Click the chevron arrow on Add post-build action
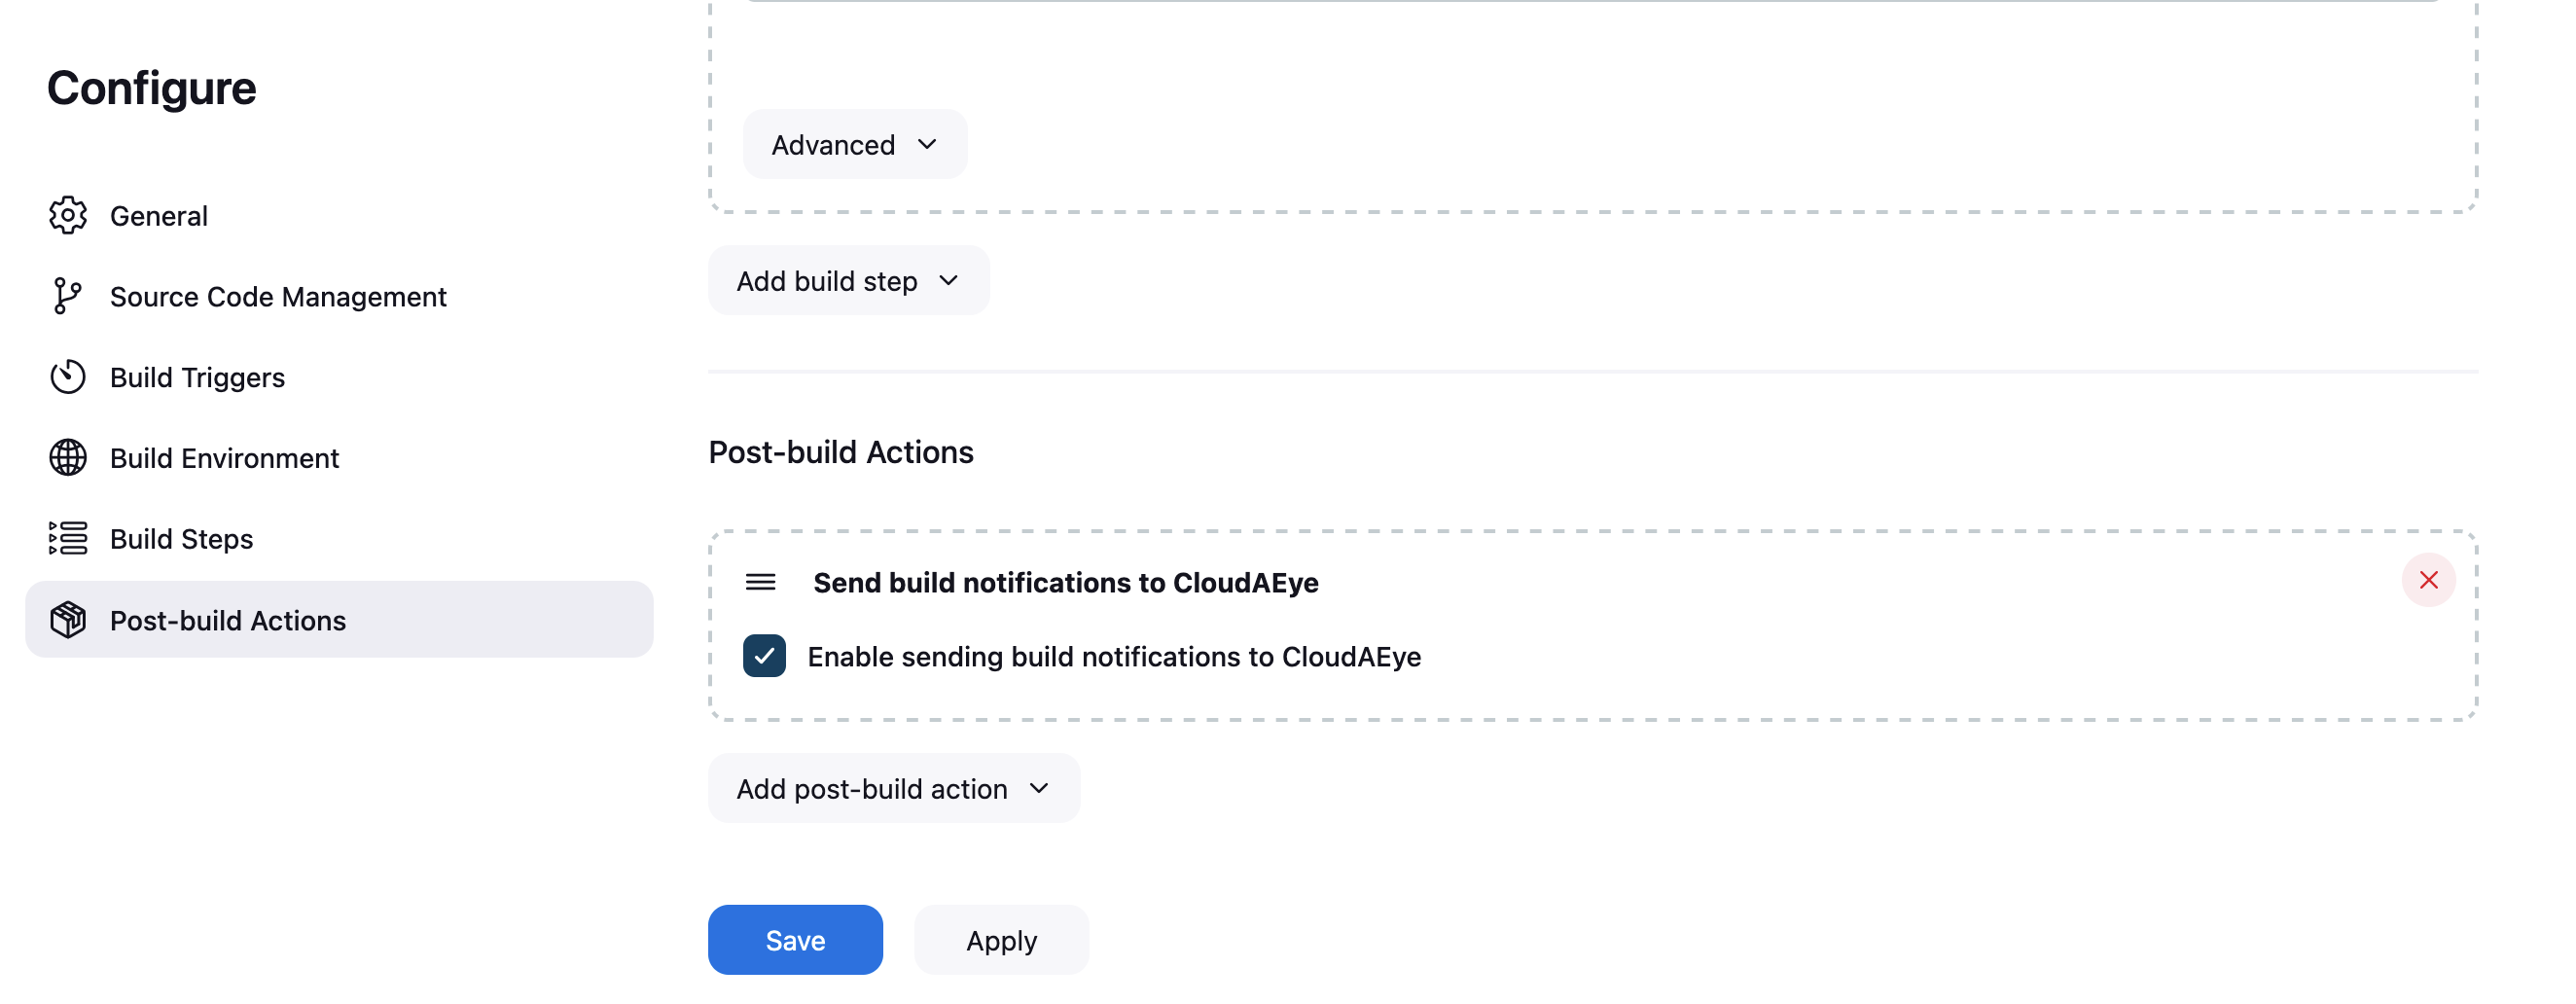This screenshot has width=2576, height=1004. point(1039,789)
